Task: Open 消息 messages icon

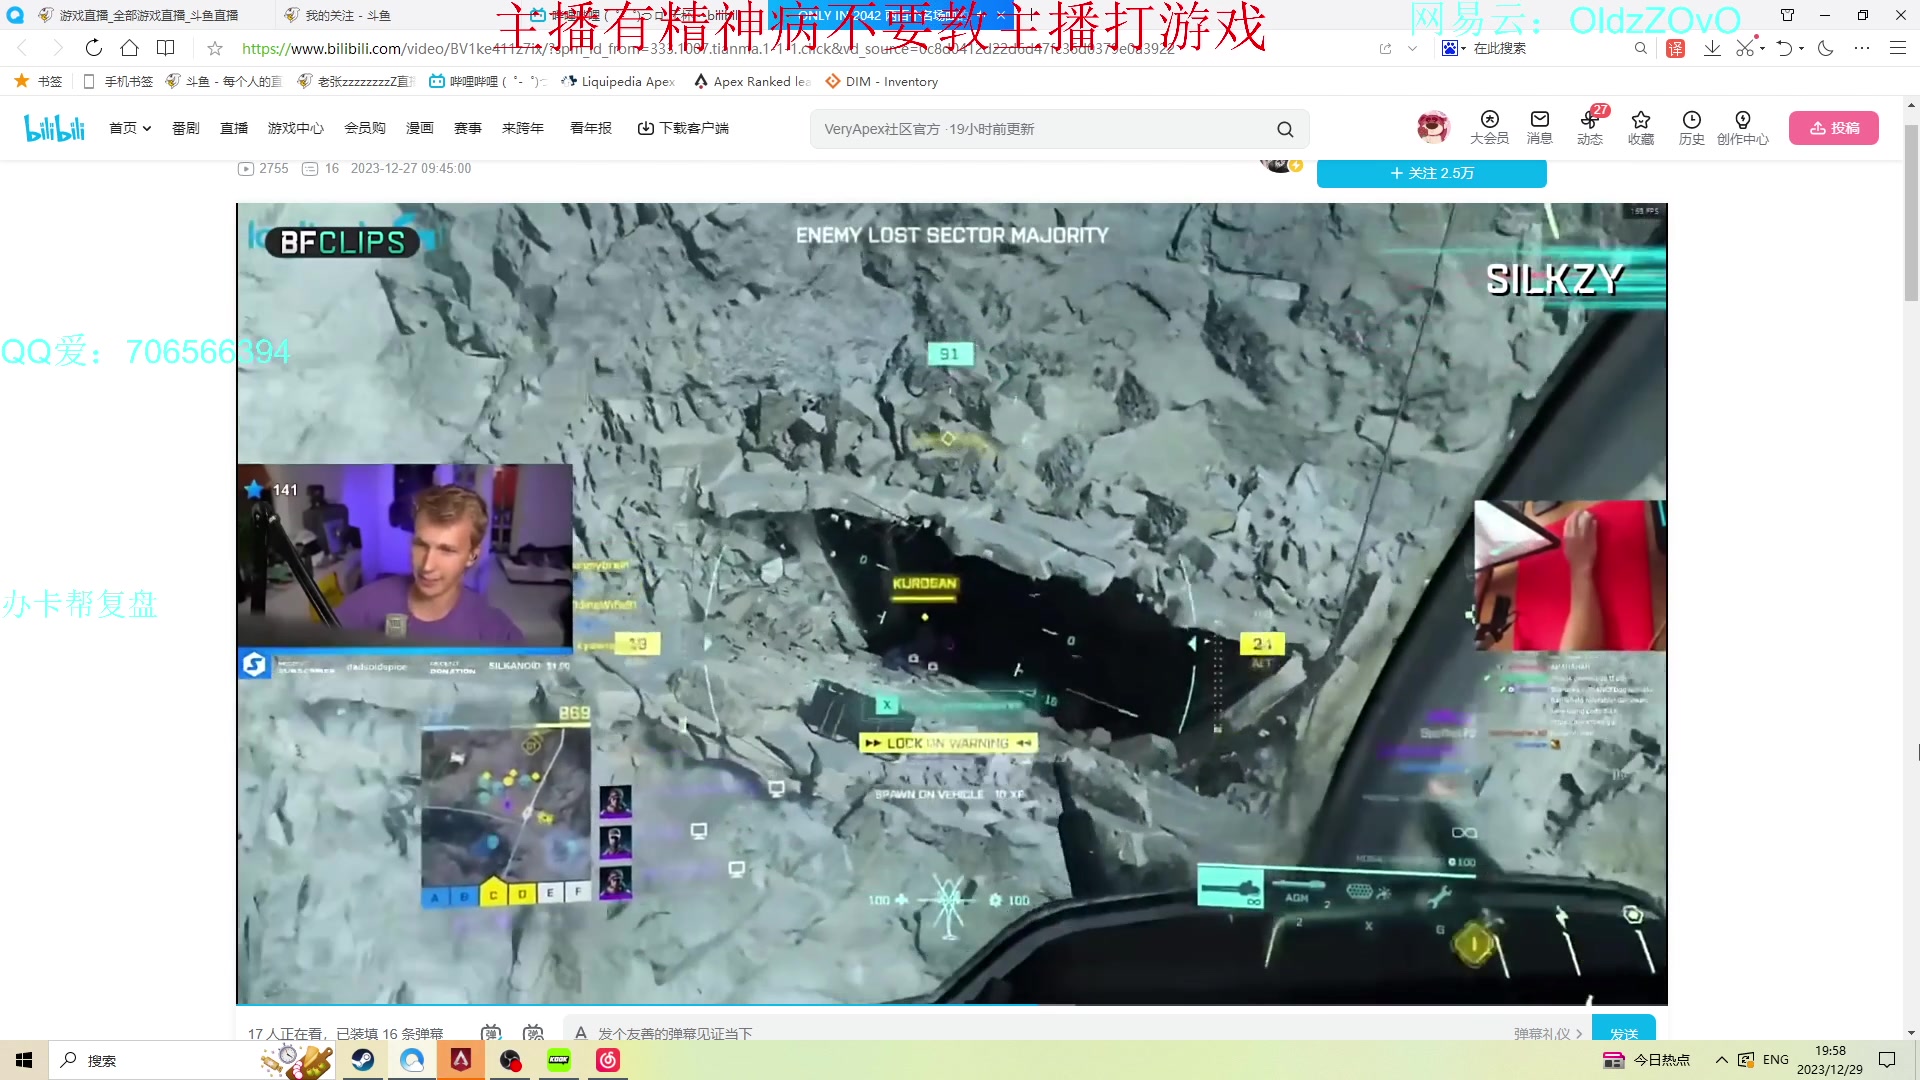Action: (1540, 128)
